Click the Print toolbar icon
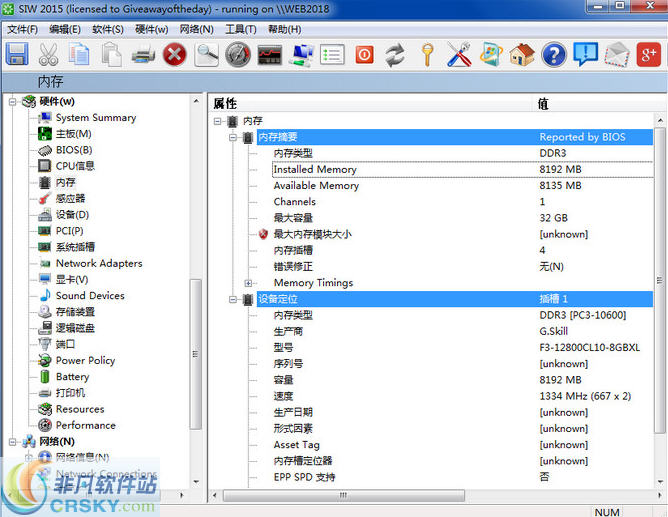Screen dimensions: 668x517 (143, 55)
